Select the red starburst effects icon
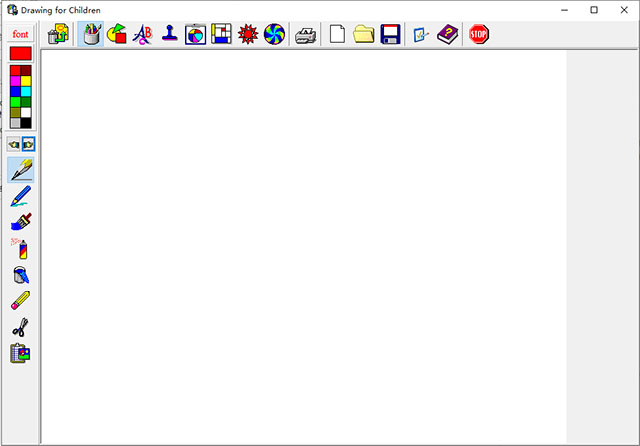Viewport: 640px width, 446px height. coord(248,34)
